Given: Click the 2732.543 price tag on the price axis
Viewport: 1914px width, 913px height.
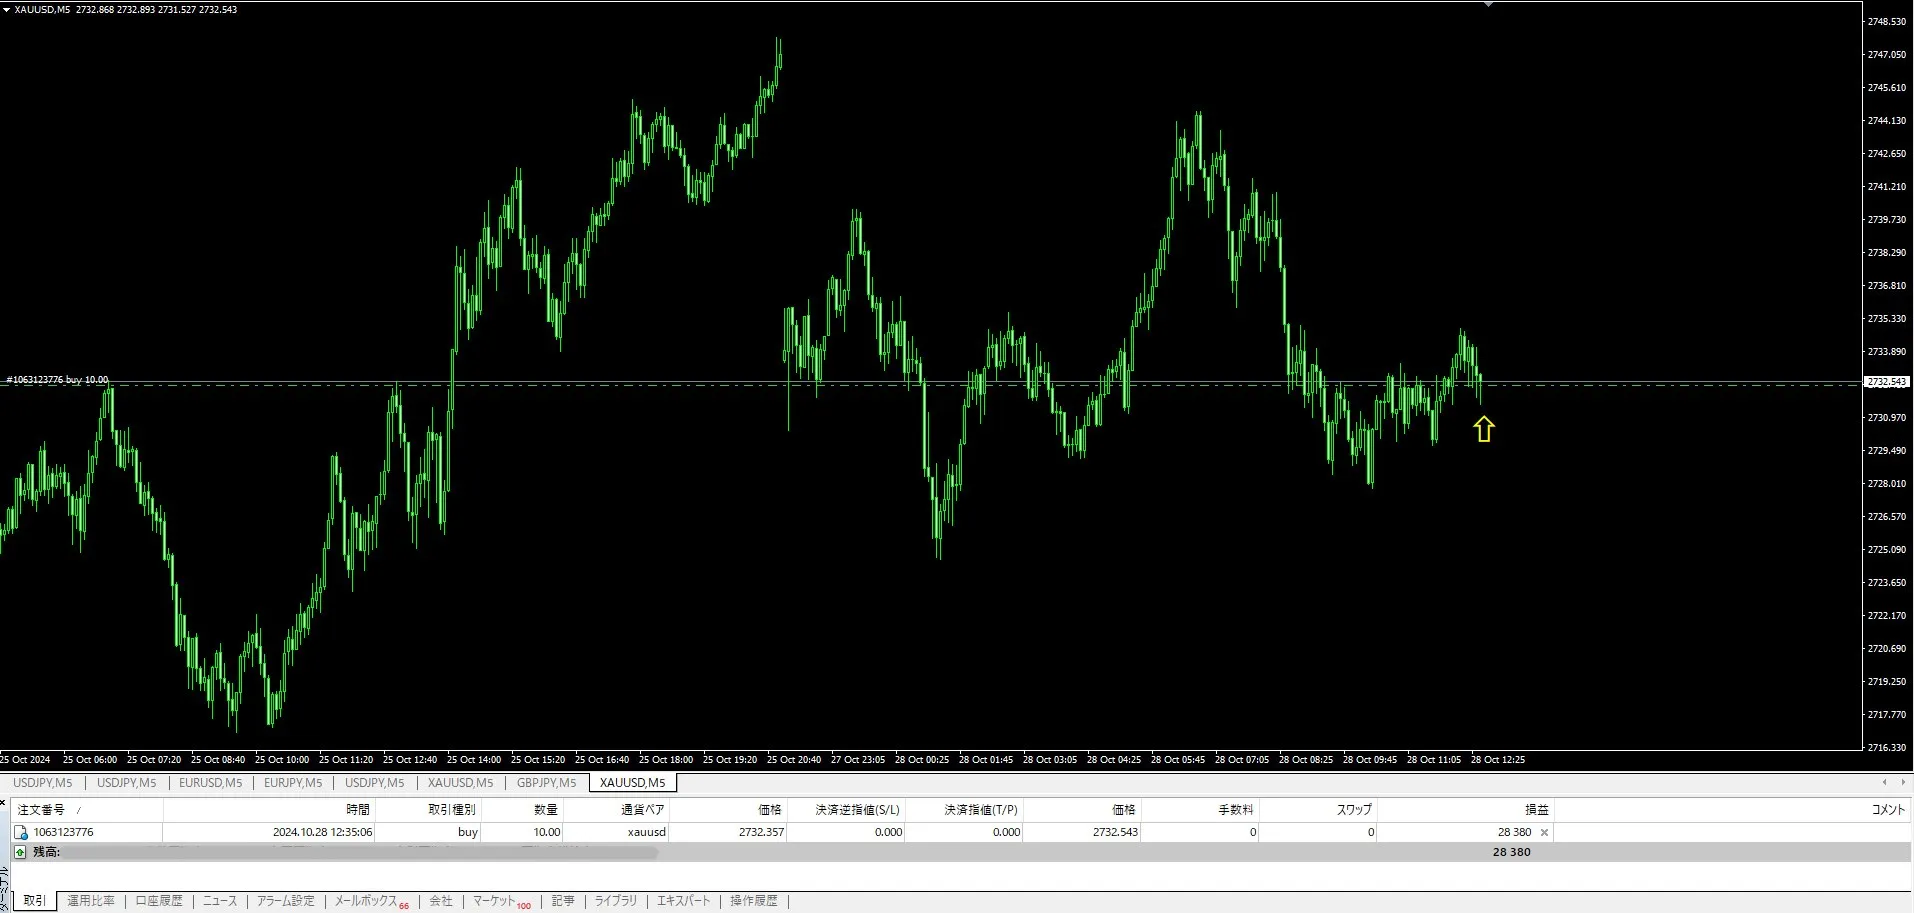Looking at the screenshot, I should (1887, 382).
